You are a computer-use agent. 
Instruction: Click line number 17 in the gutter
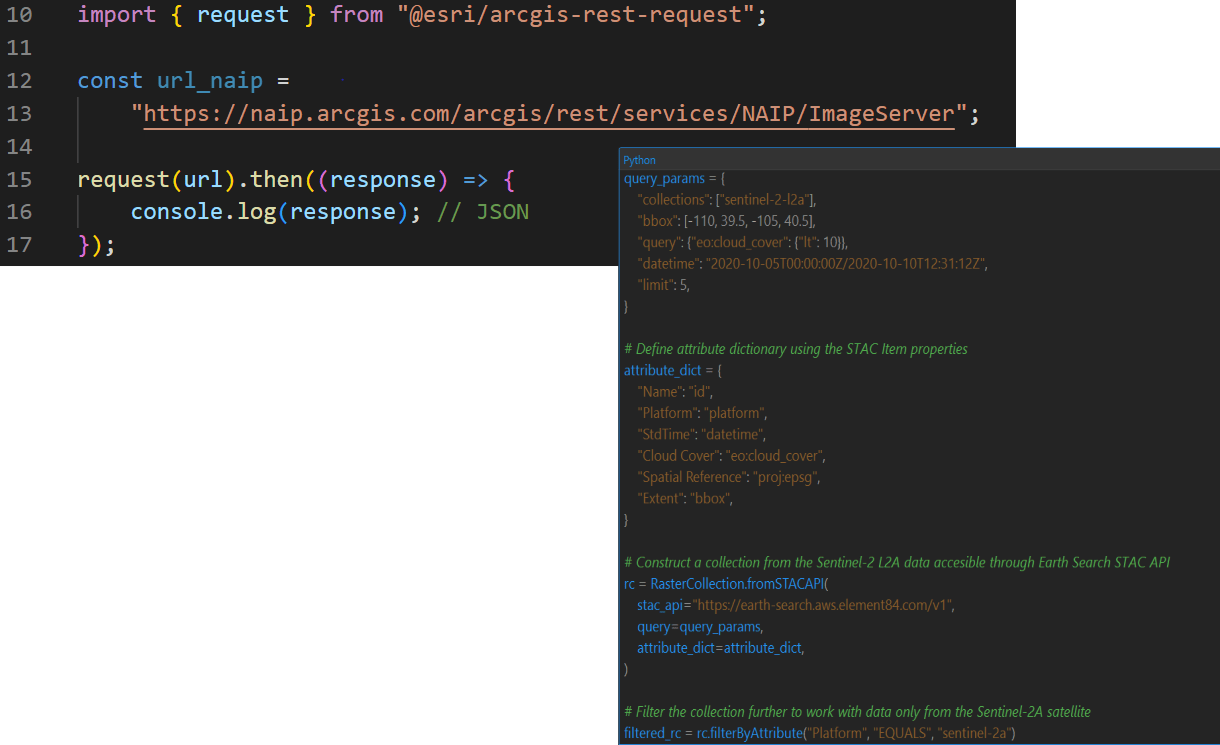coord(18,245)
